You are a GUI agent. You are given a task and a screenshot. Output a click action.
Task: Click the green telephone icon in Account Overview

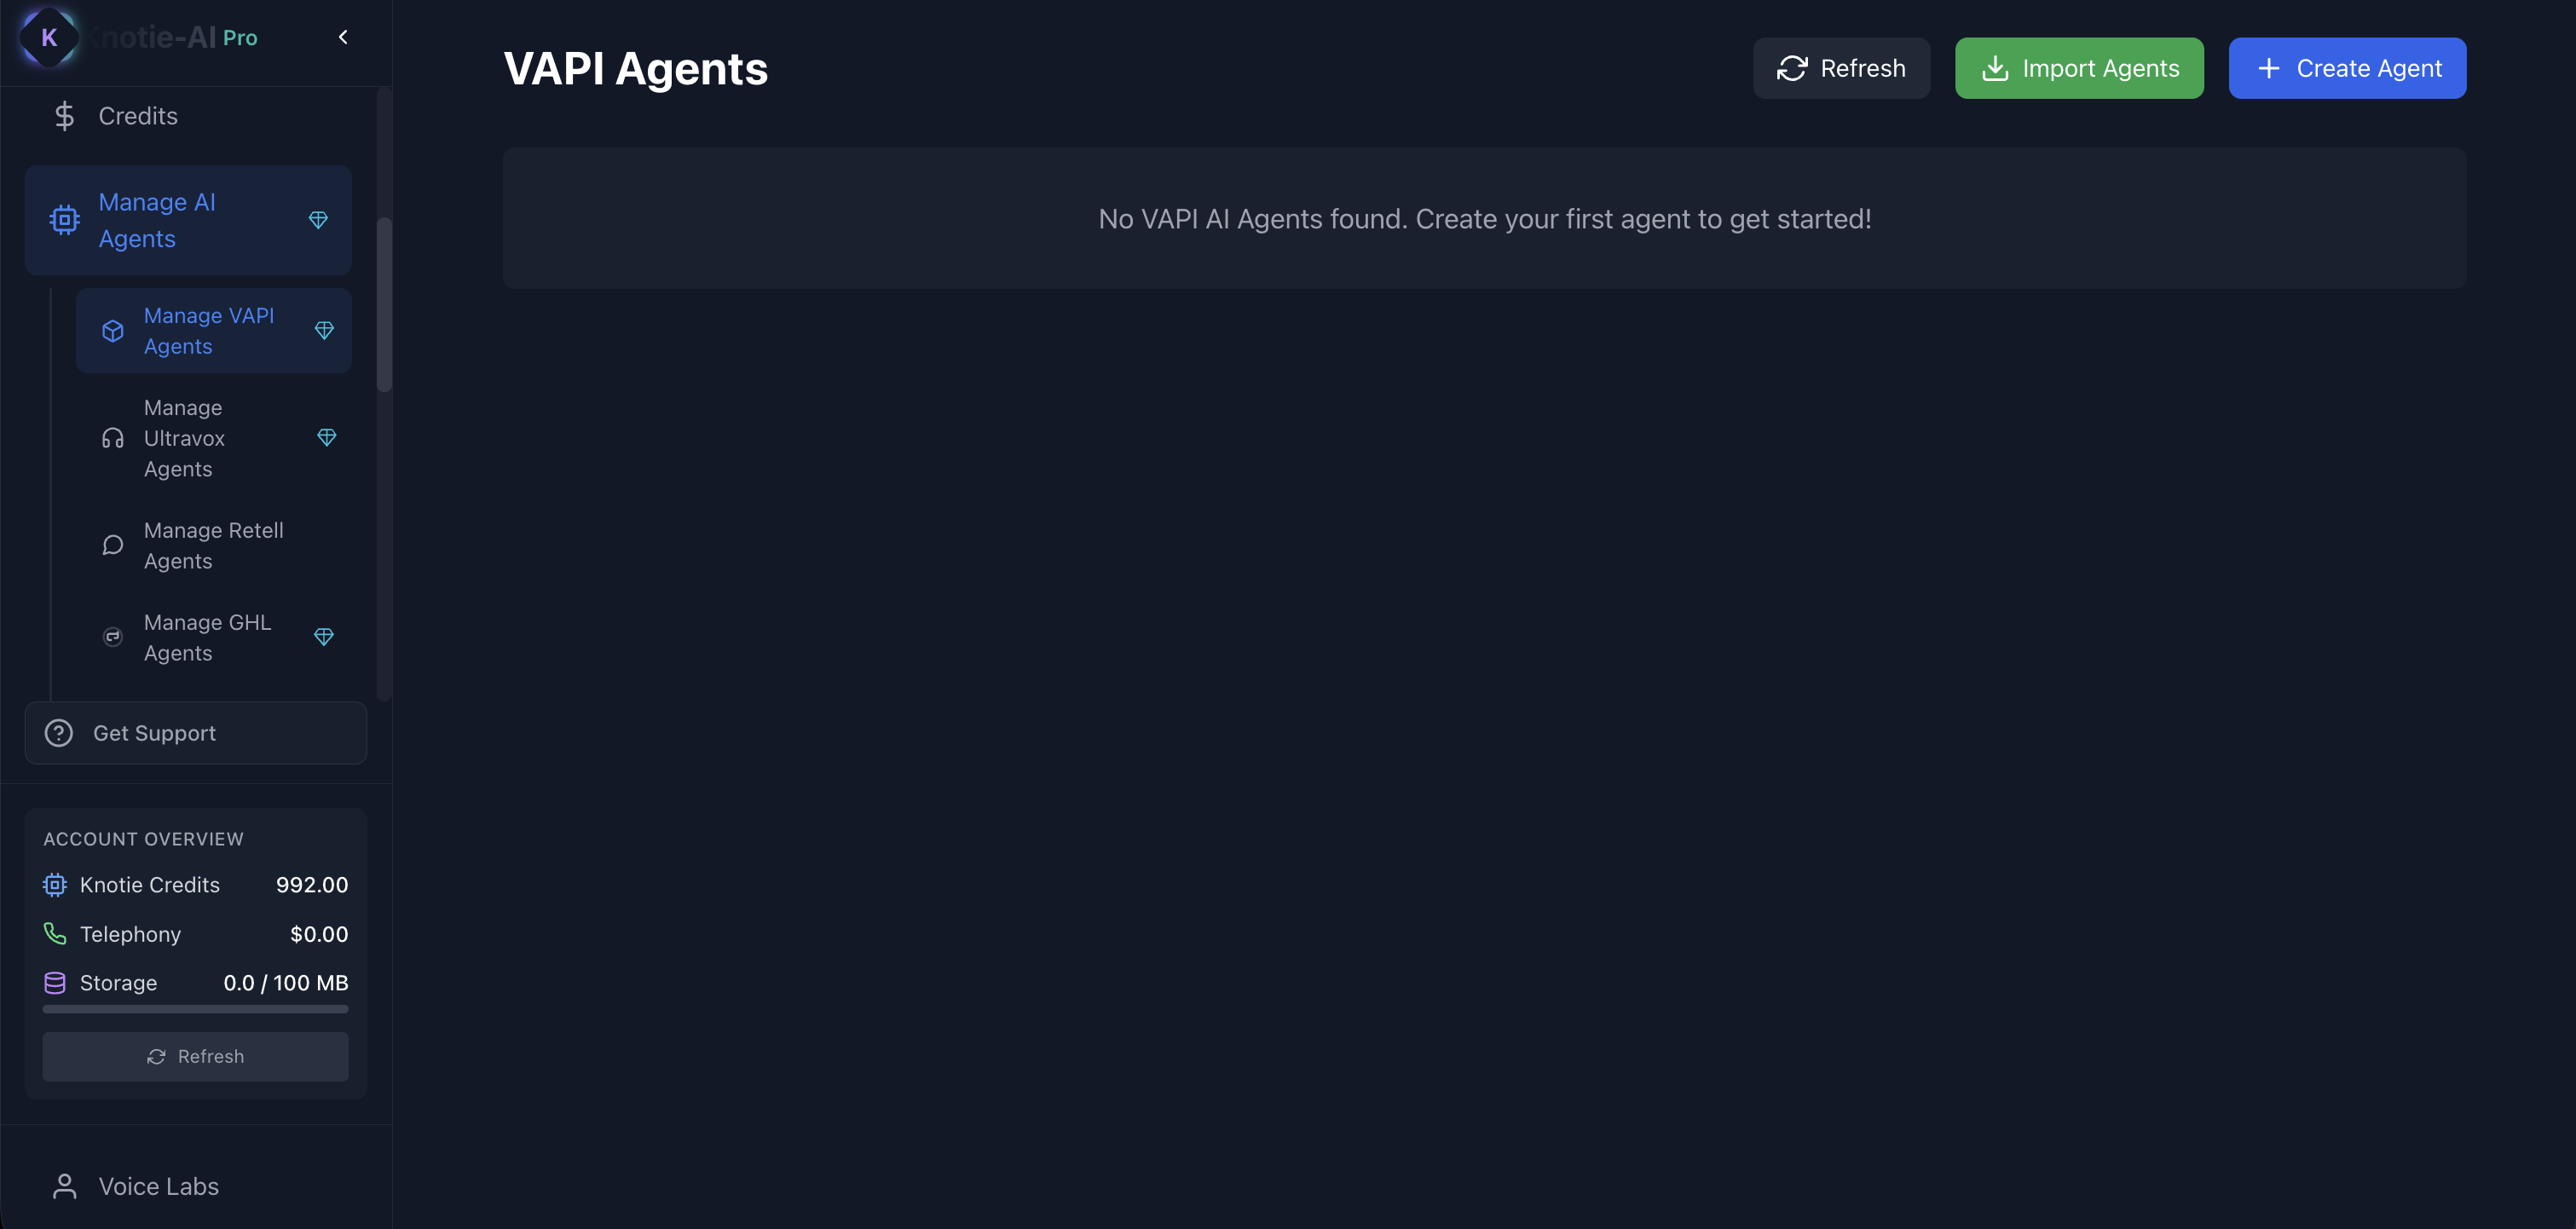point(53,933)
